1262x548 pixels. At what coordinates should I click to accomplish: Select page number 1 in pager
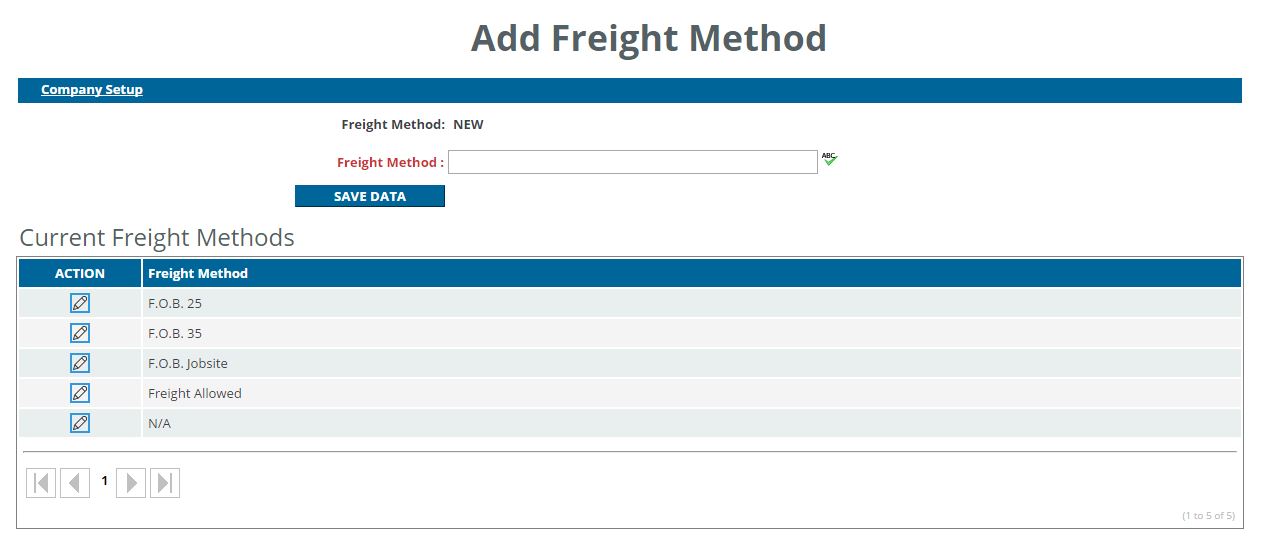point(104,481)
